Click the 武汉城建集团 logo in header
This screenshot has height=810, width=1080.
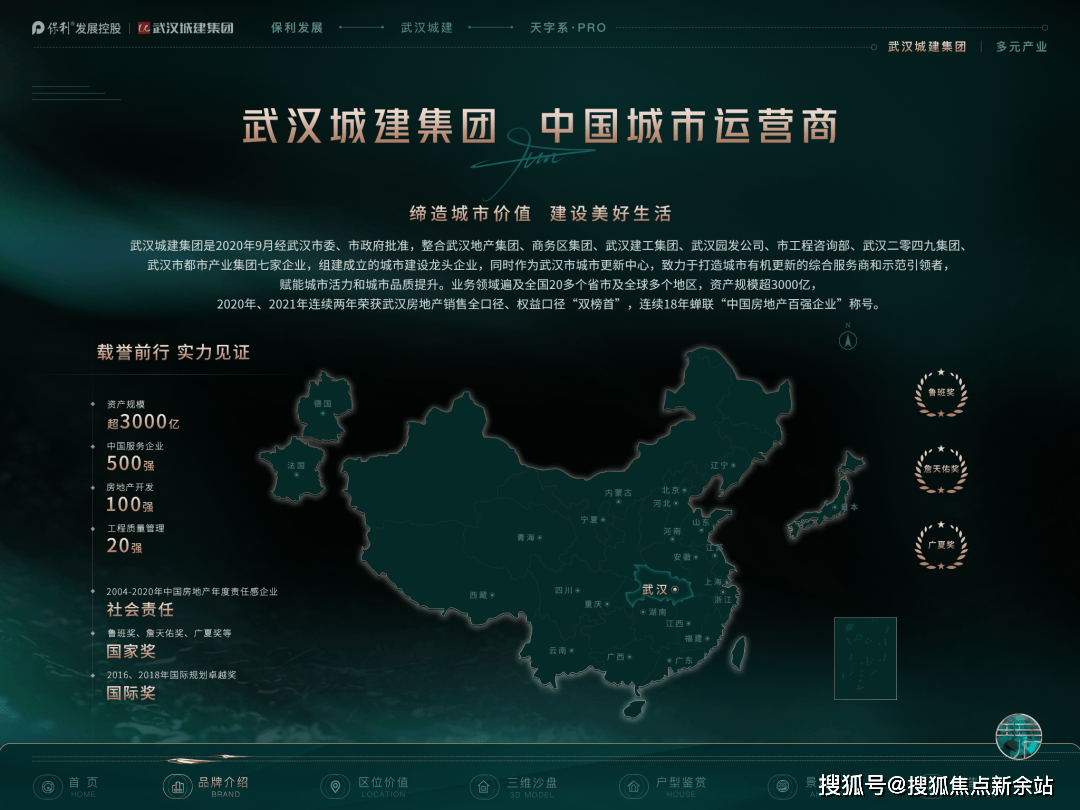186,28
